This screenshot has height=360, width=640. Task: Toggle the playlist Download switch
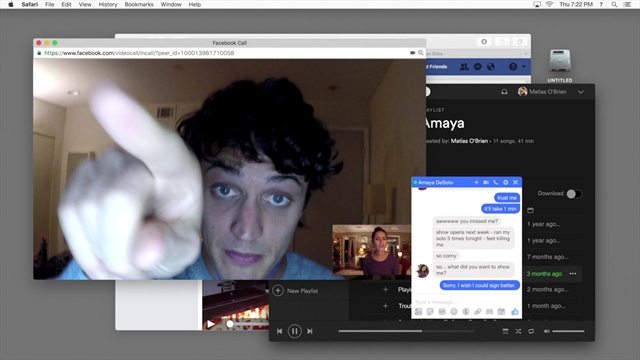point(574,194)
